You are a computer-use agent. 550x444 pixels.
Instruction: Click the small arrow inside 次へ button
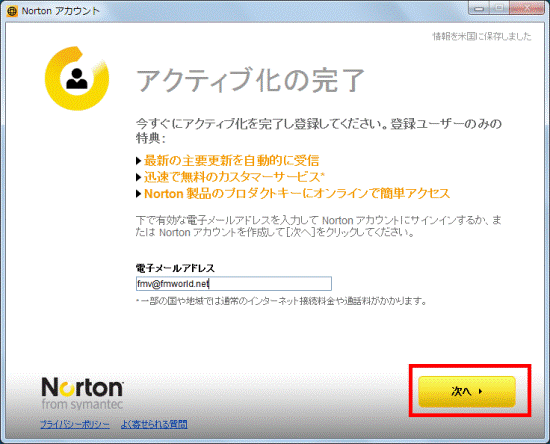[x=481, y=391]
